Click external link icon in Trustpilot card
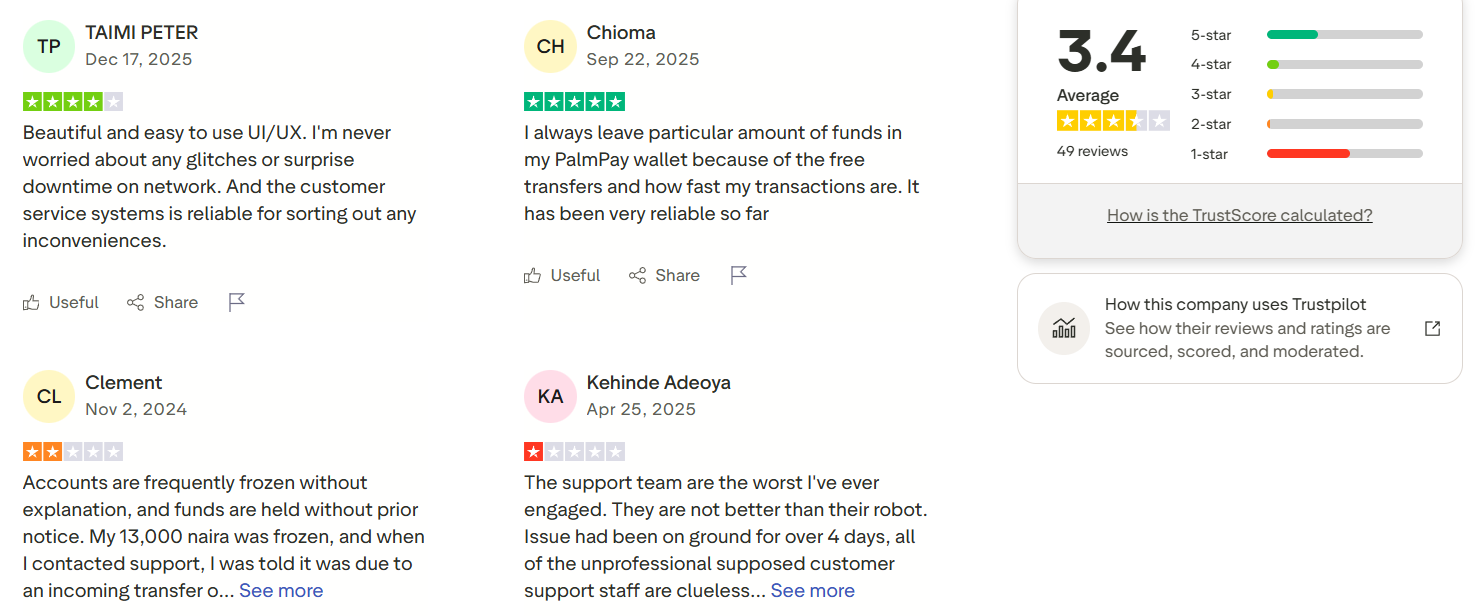 coord(1432,328)
